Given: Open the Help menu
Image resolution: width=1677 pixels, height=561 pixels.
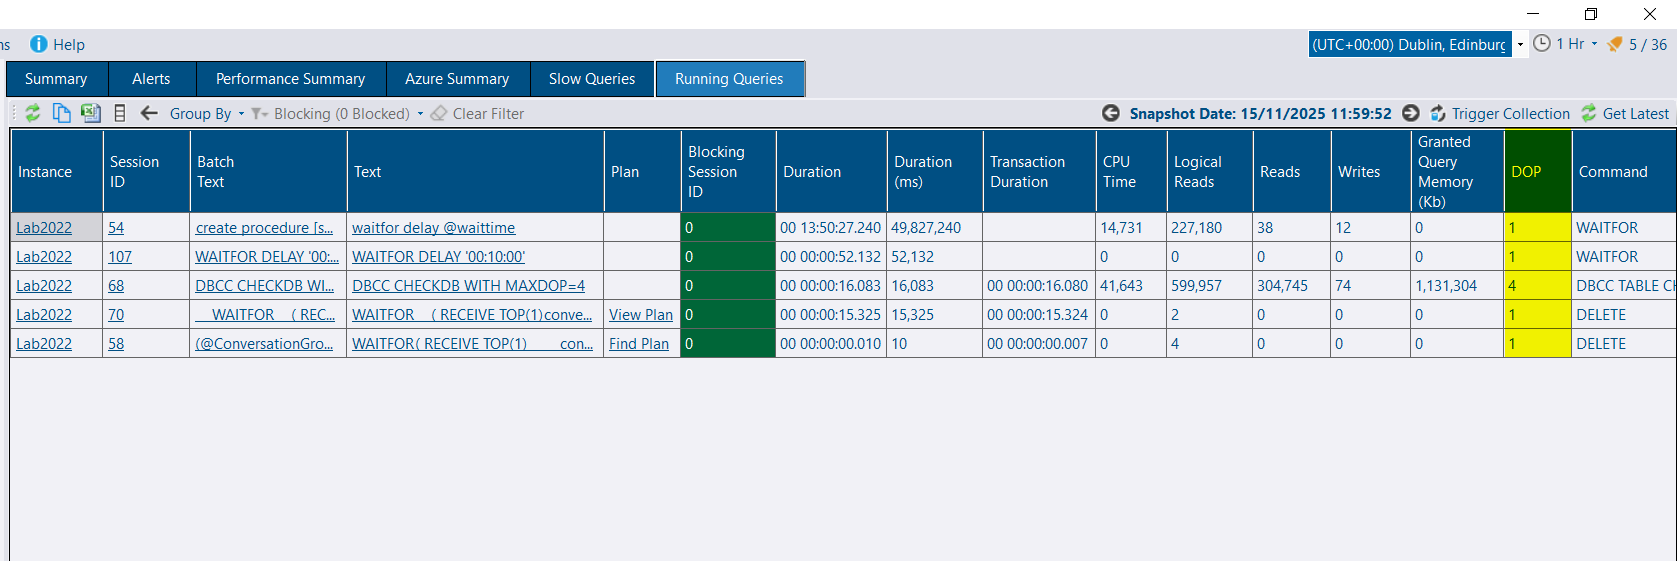Looking at the screenshot, I should click(58, 44).
